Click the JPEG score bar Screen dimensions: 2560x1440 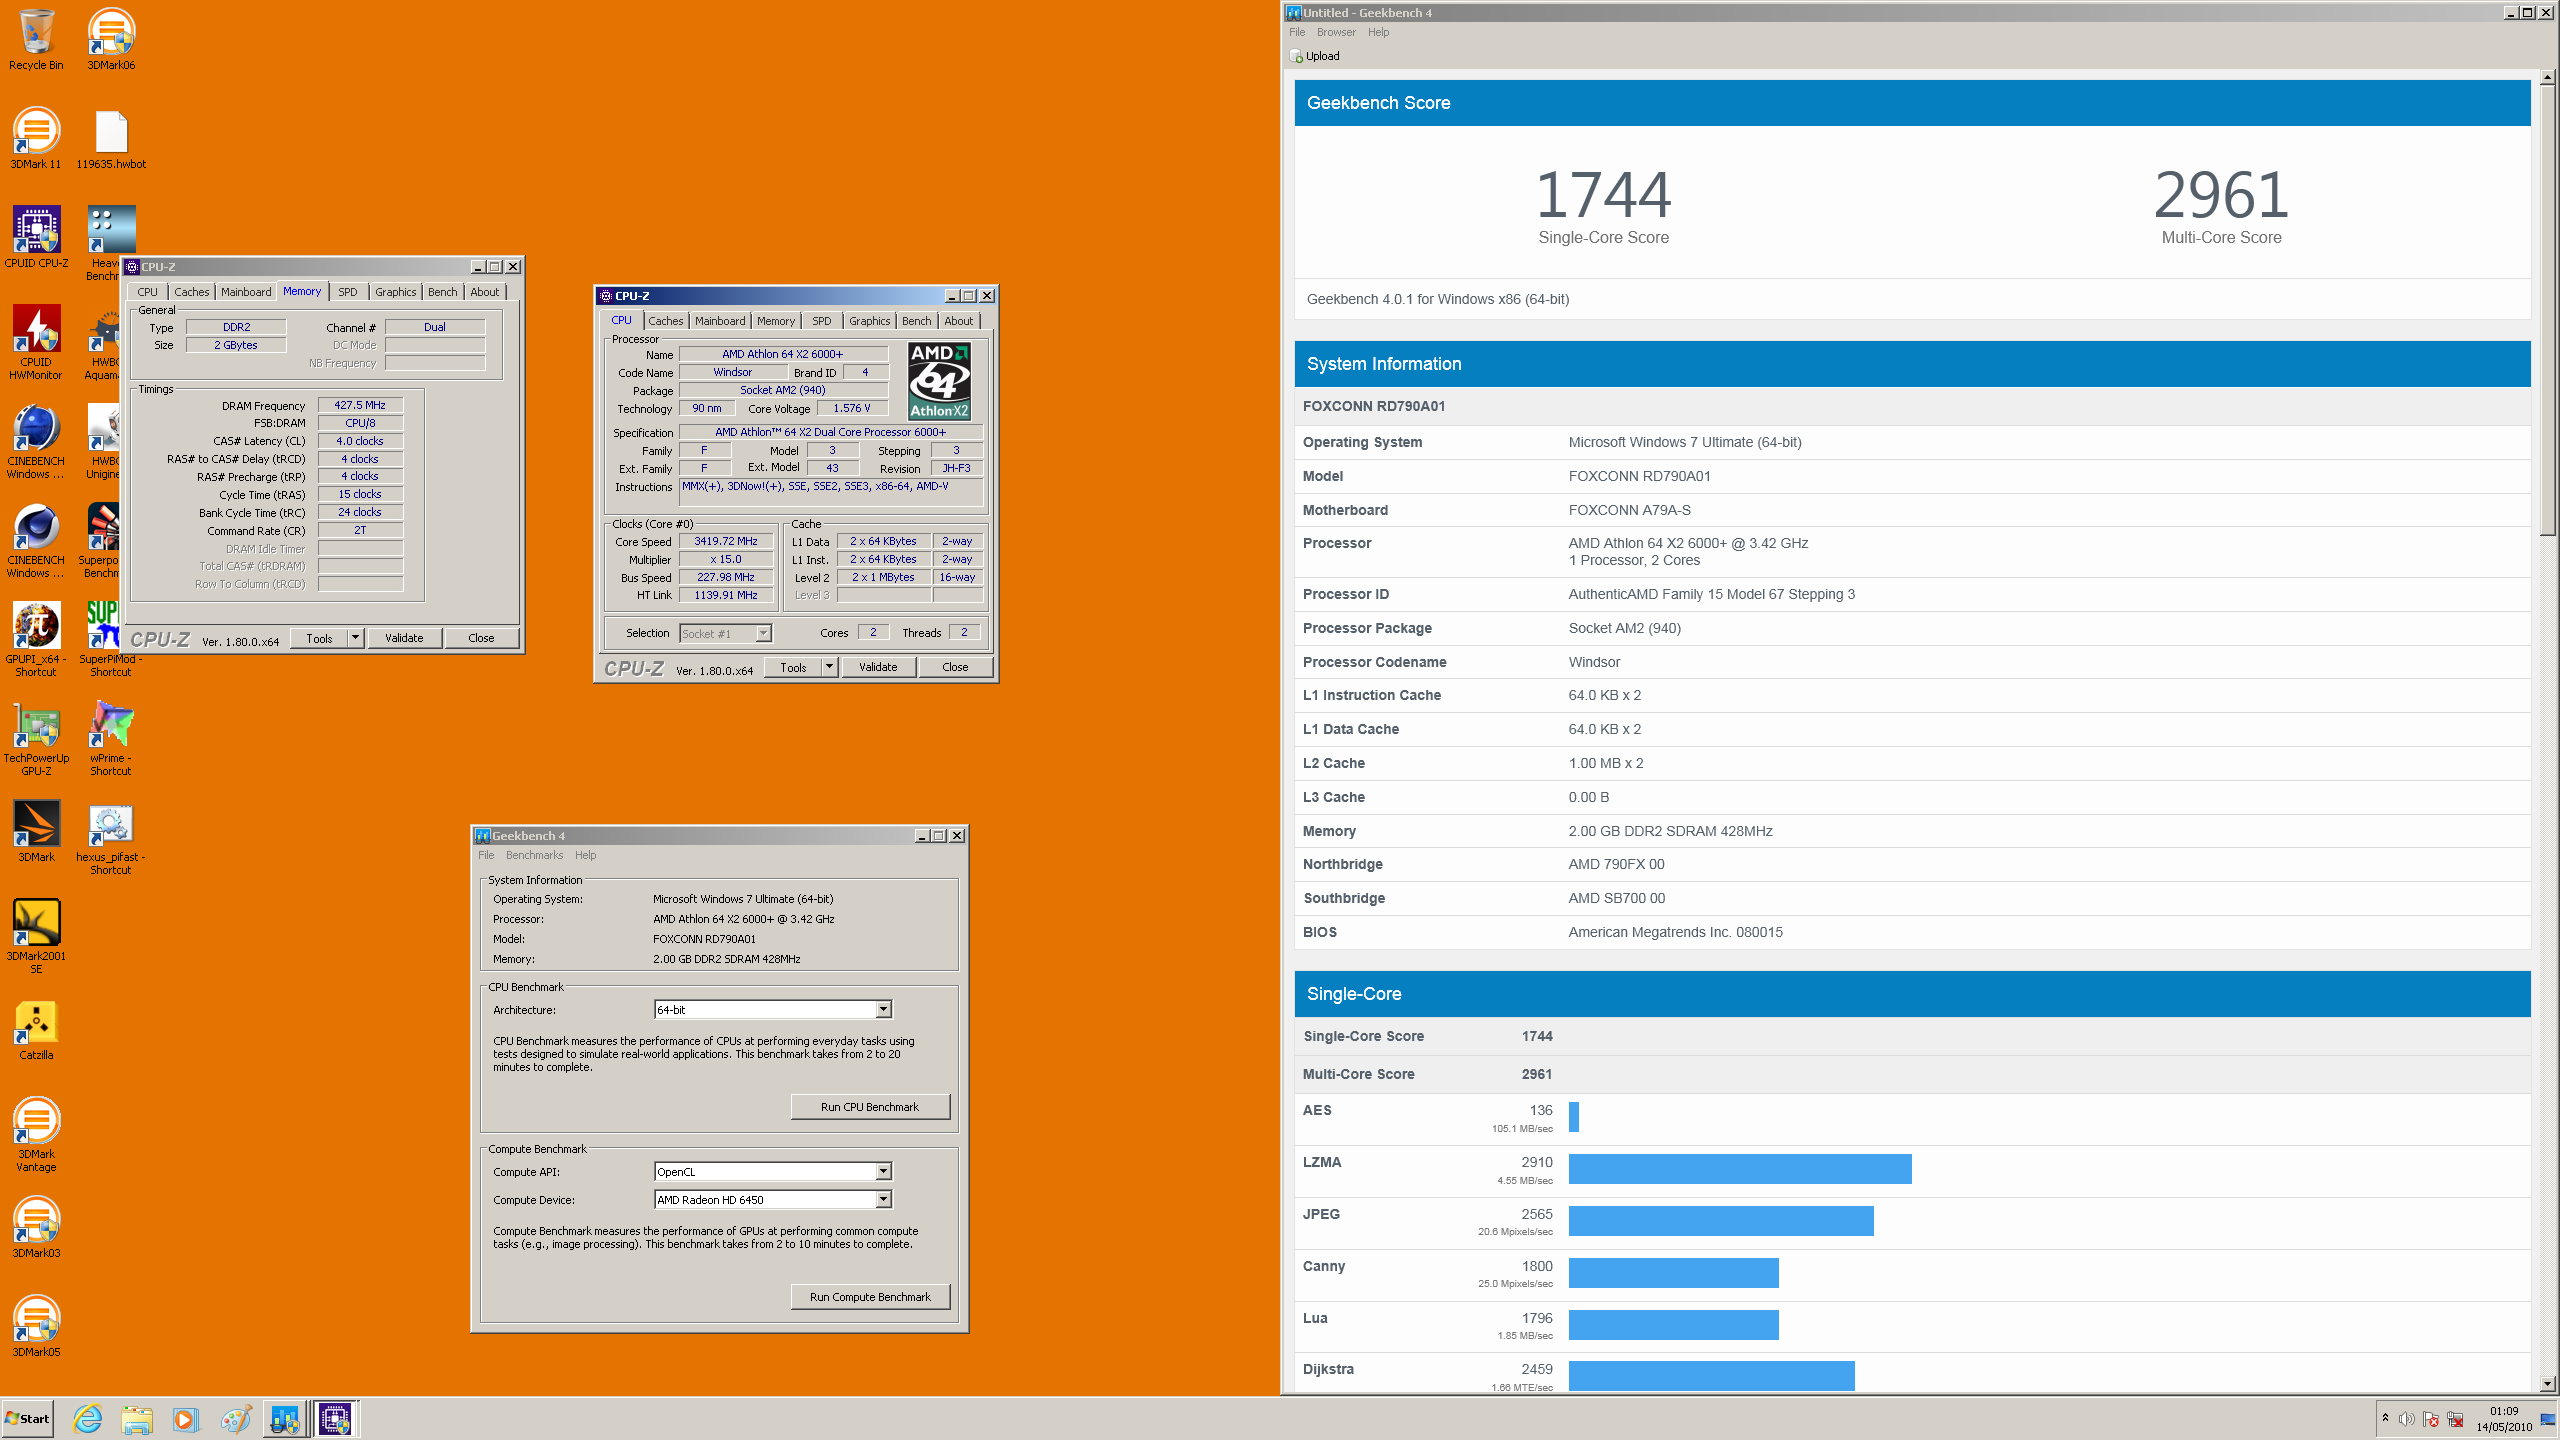[1721, 1221]
